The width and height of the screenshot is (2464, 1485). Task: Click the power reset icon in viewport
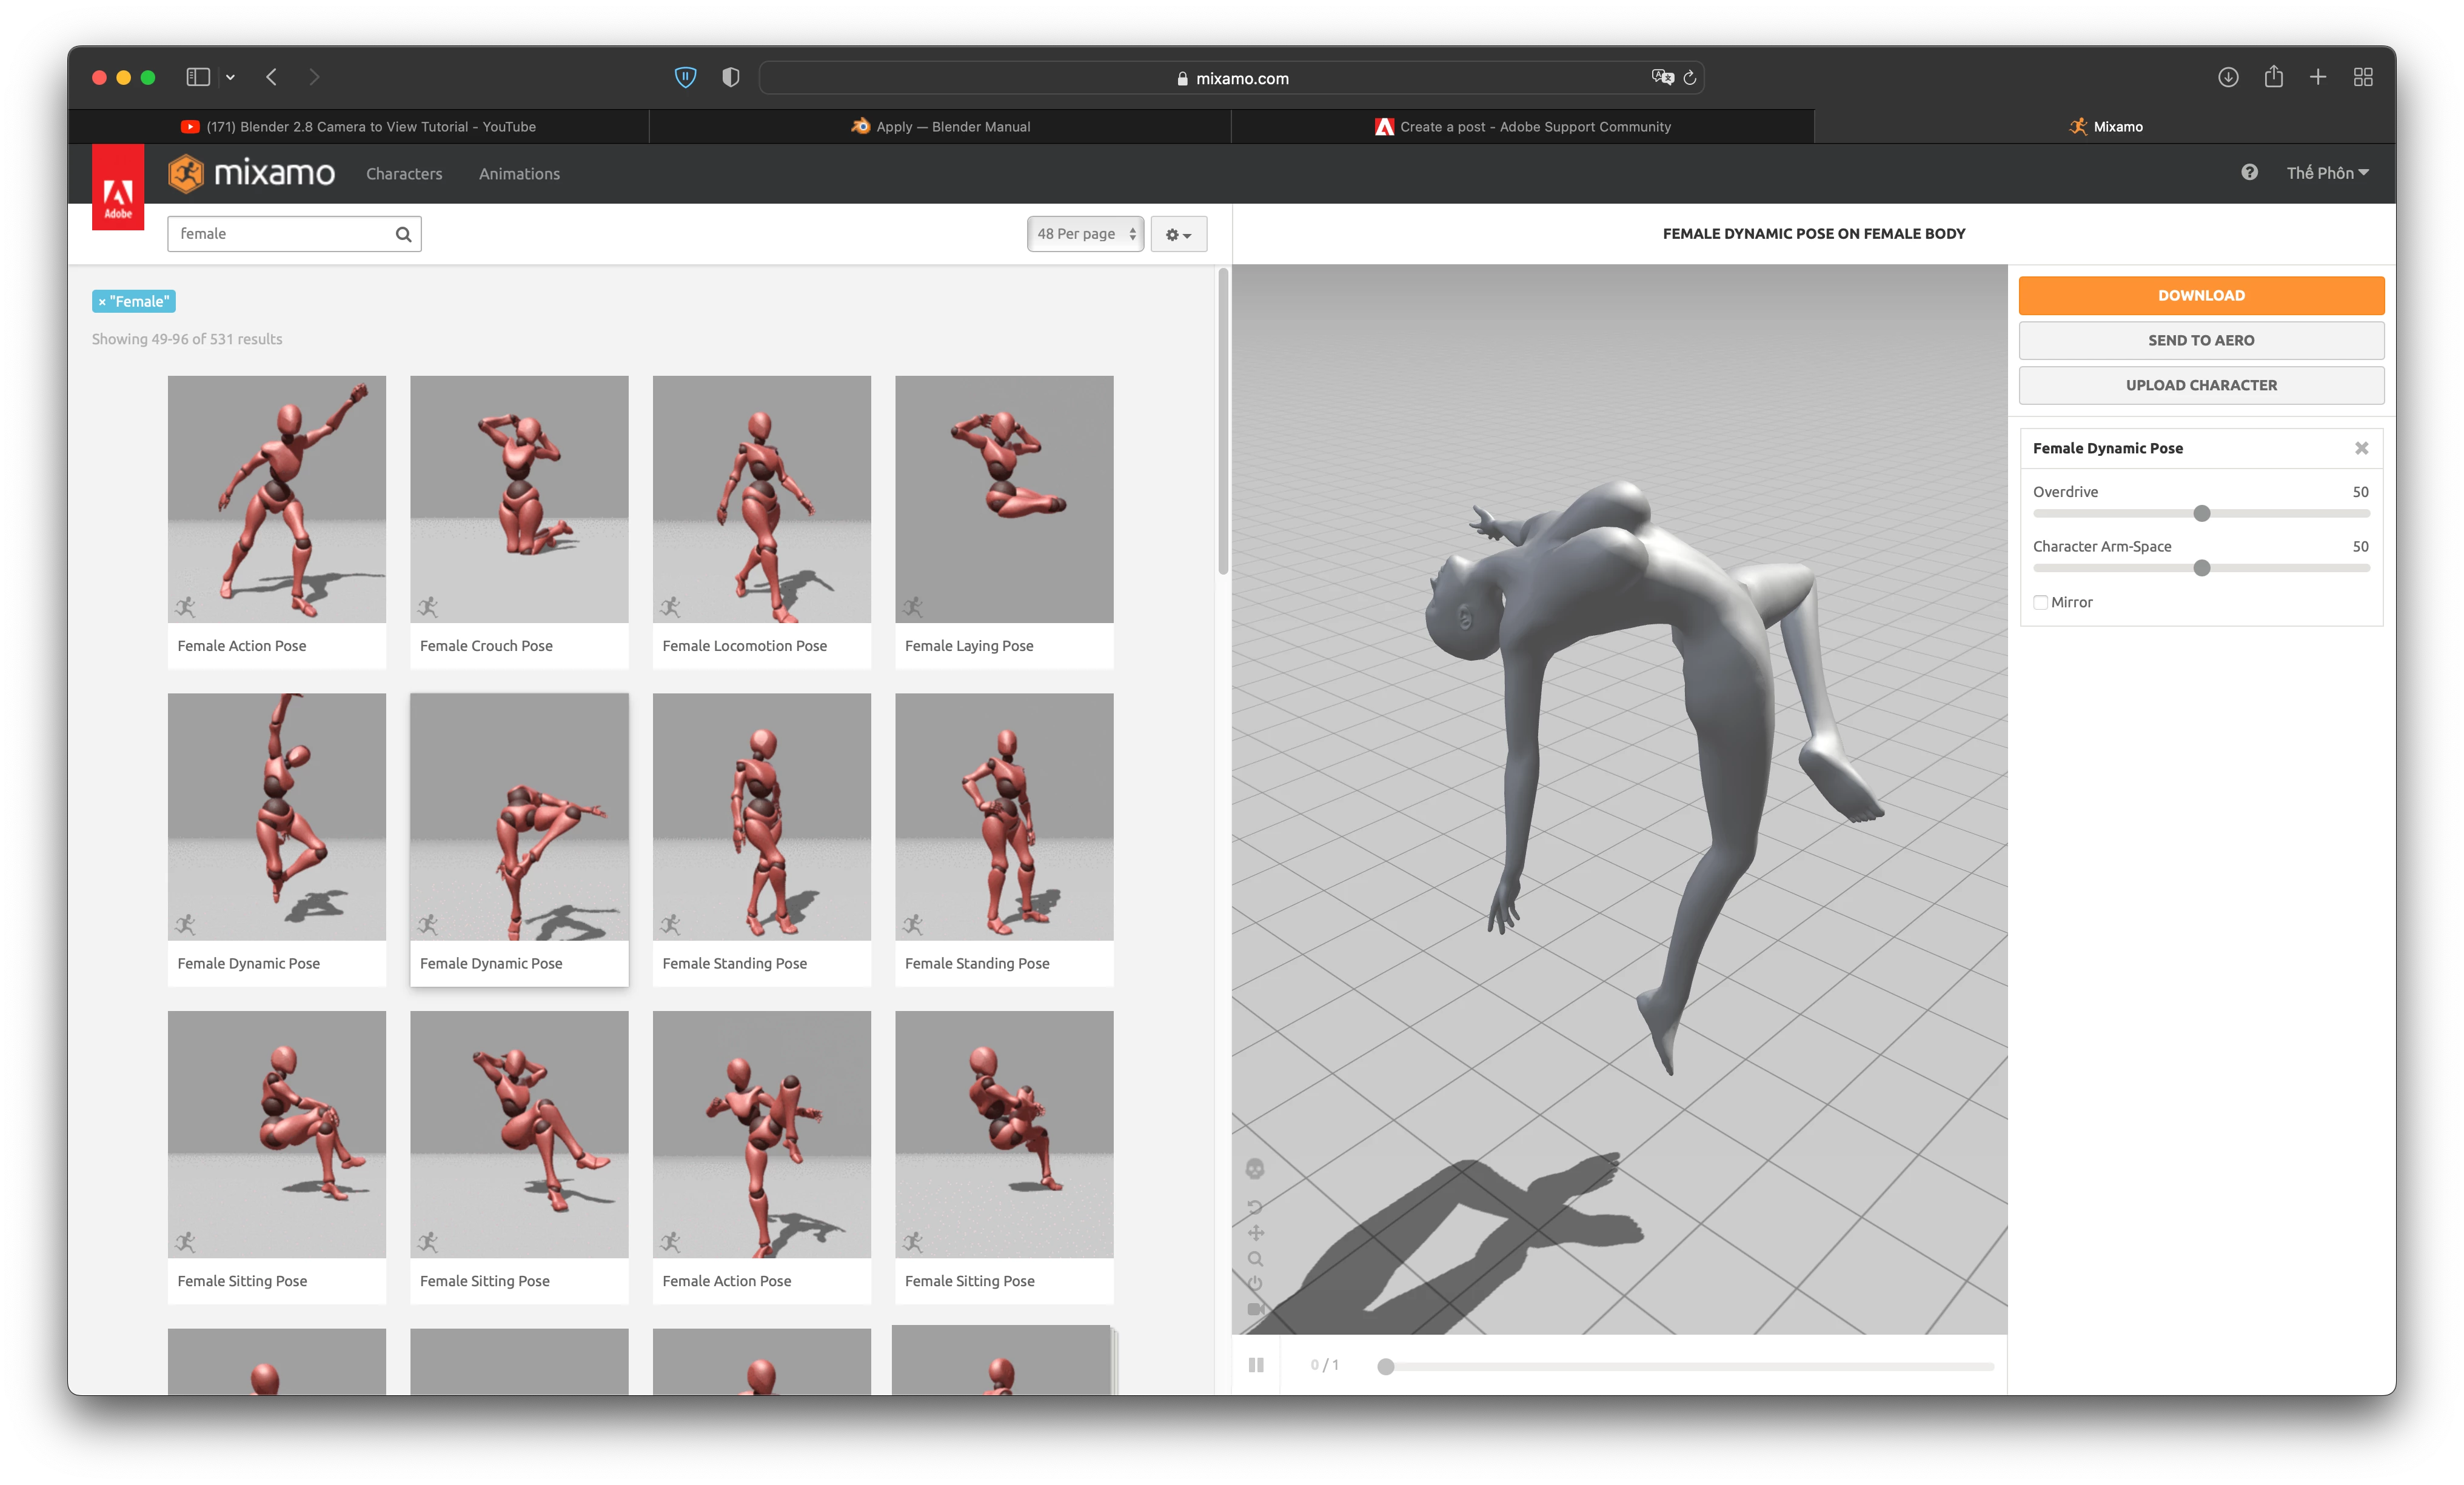[x=1255, y=1283]
